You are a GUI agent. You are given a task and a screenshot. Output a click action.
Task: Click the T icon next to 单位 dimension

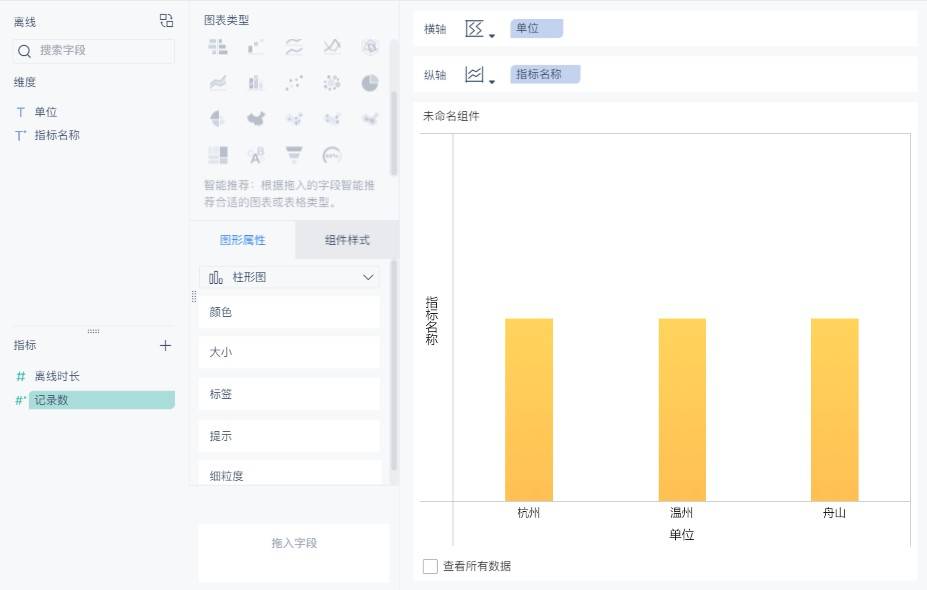pos(21,112)
